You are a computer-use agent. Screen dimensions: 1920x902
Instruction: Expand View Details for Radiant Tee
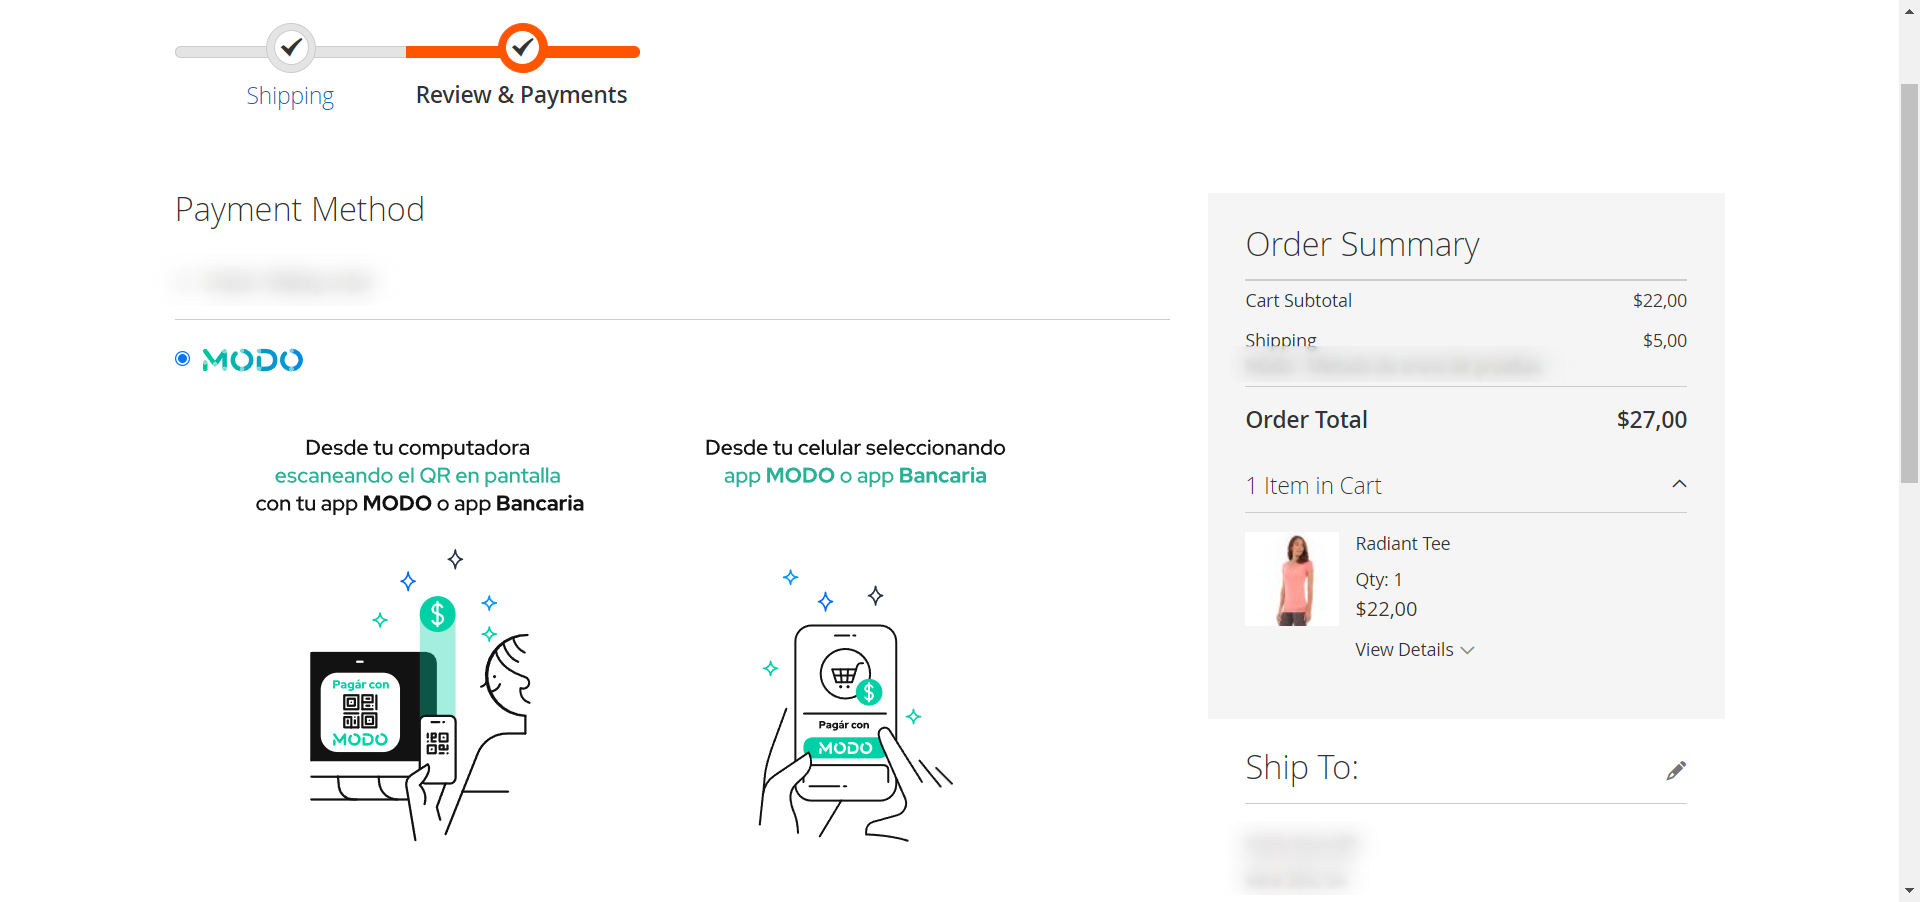pos(1414,650)
